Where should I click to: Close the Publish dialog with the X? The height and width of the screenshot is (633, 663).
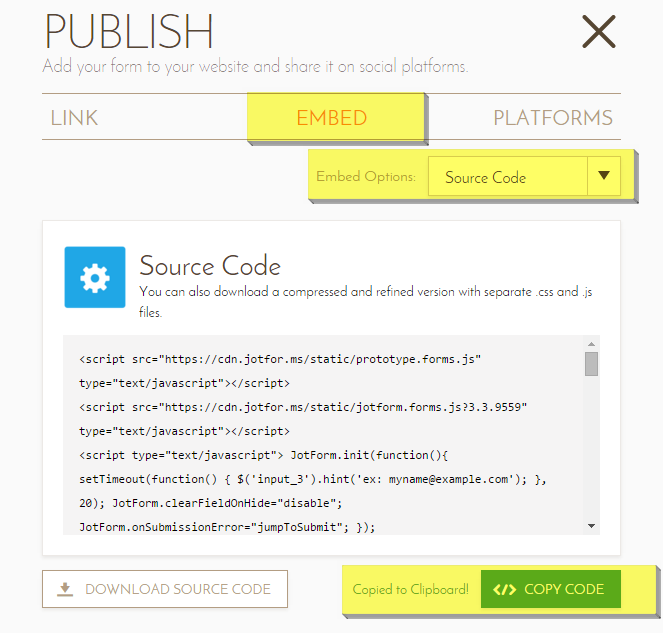coord(598,32)
